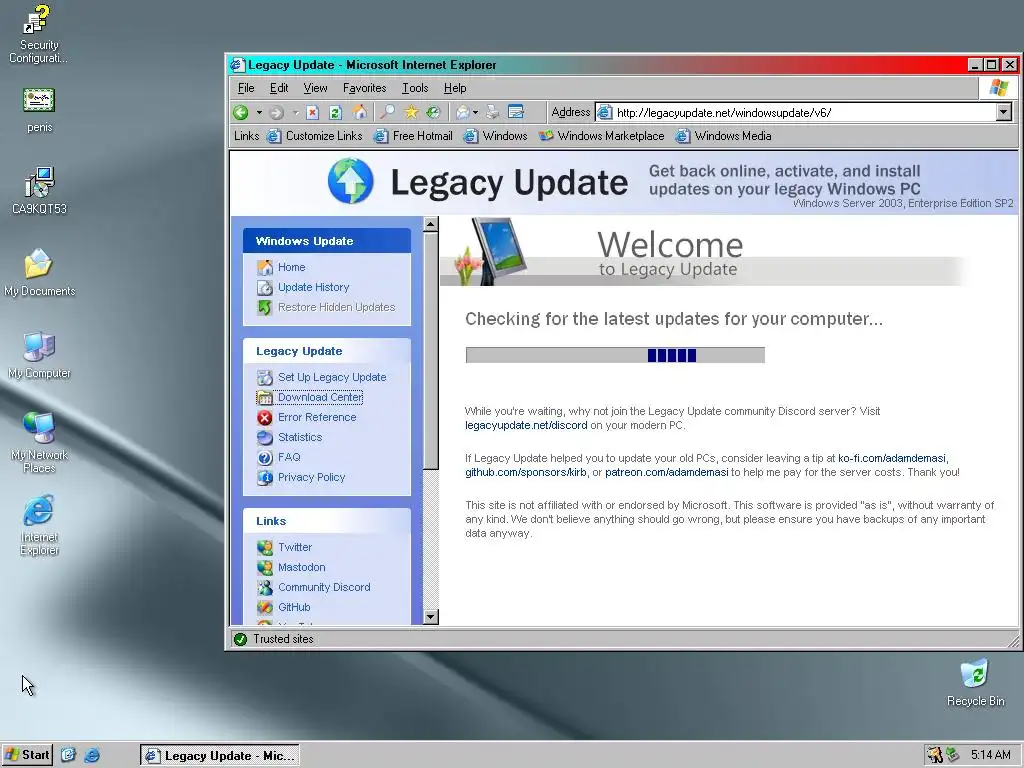Open github.com/sponsors/kirb link
The width and height of the screenshot is (1024, 768).
tap(526, 472)
